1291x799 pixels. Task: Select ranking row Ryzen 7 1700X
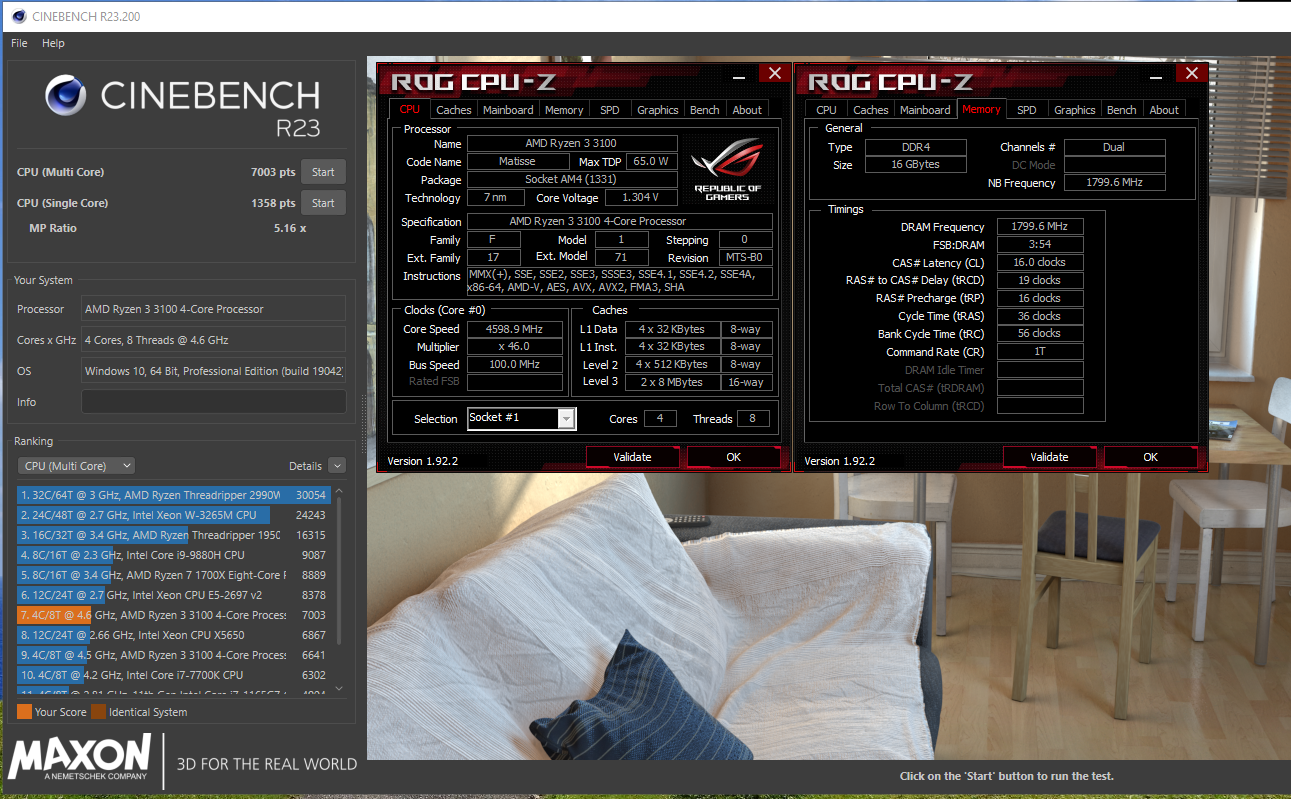[x=173, y=575]
